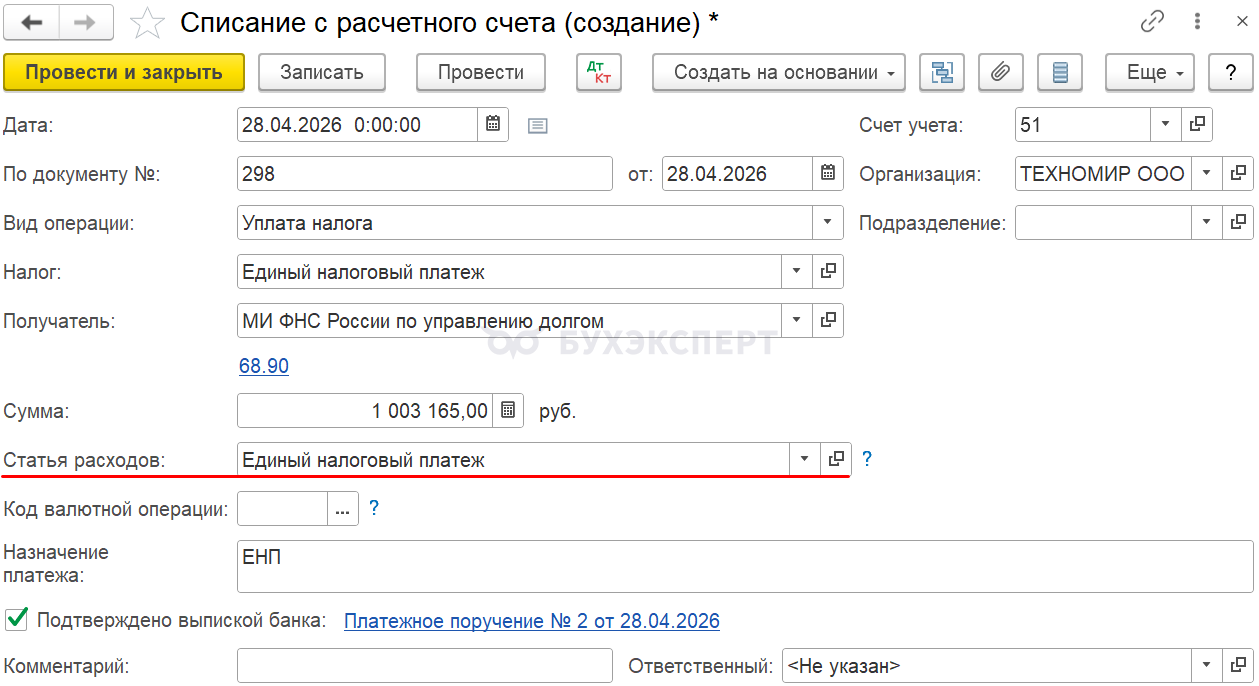The image size is (1259, 686).
Task: Click the Дт/Кт postings icon
Action: [599, 73]
